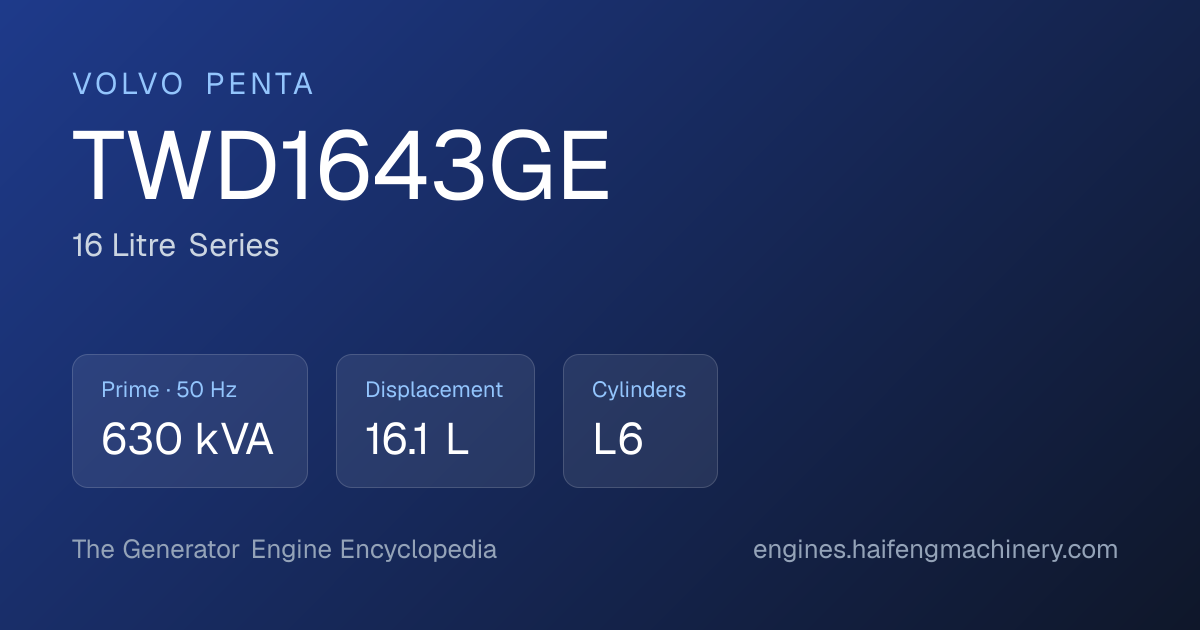Visit engines.haifengmachinery.com link
Image resolution: width=1200 pixels, height=630 pixels.
click(935, 550)
